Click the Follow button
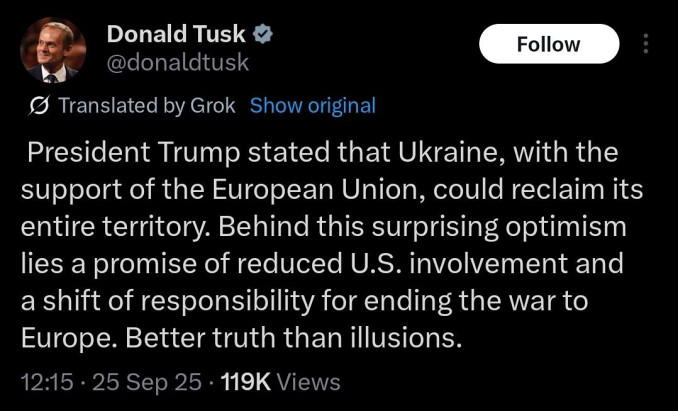 [x=548, y=44]
